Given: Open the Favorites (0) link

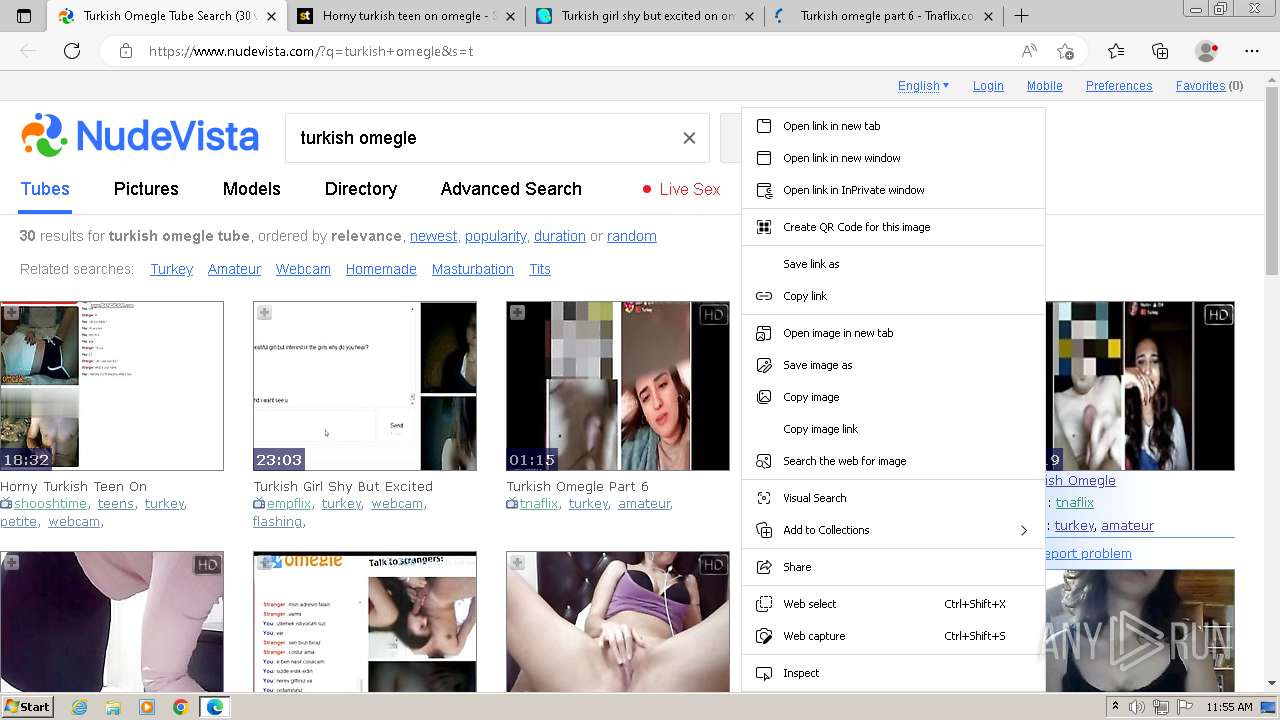Looking at the screenshot, I should click(1209, 86).
